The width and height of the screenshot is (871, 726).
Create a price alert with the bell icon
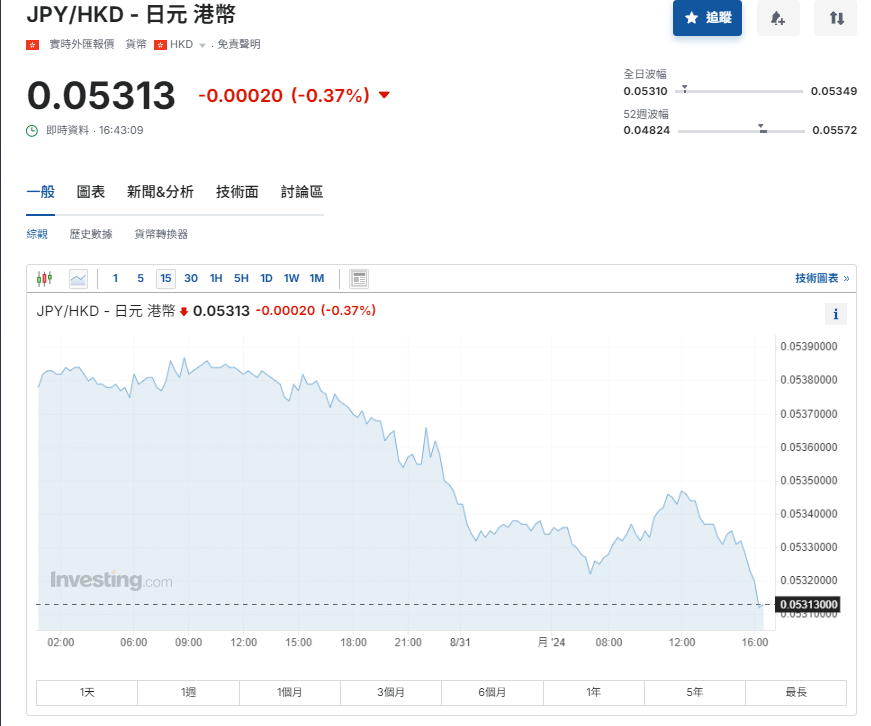777,18
